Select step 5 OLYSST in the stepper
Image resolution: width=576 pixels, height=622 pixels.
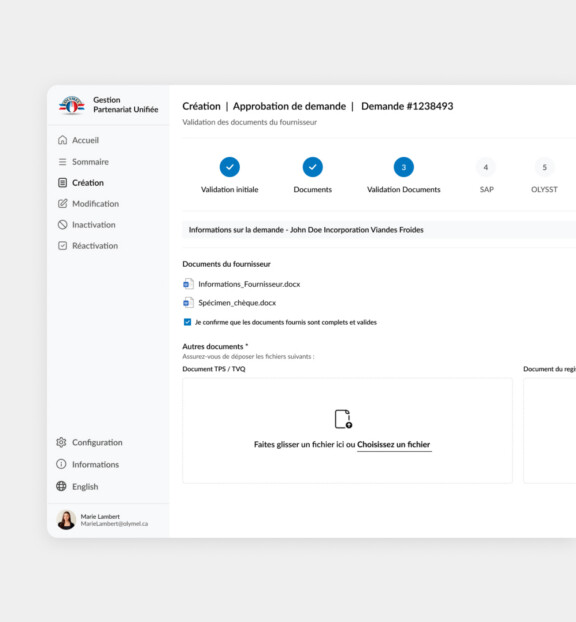point(545,167)
